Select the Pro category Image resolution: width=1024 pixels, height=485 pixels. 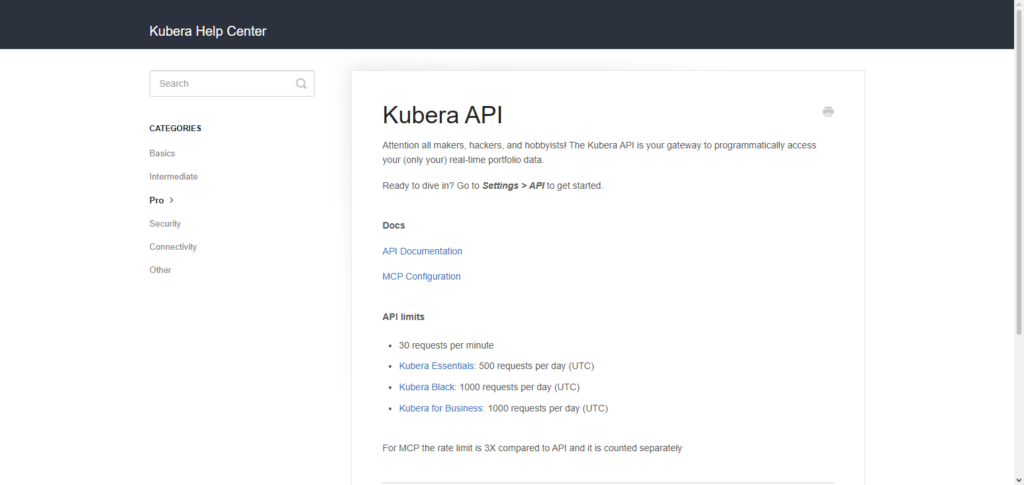tap(157, 200)
